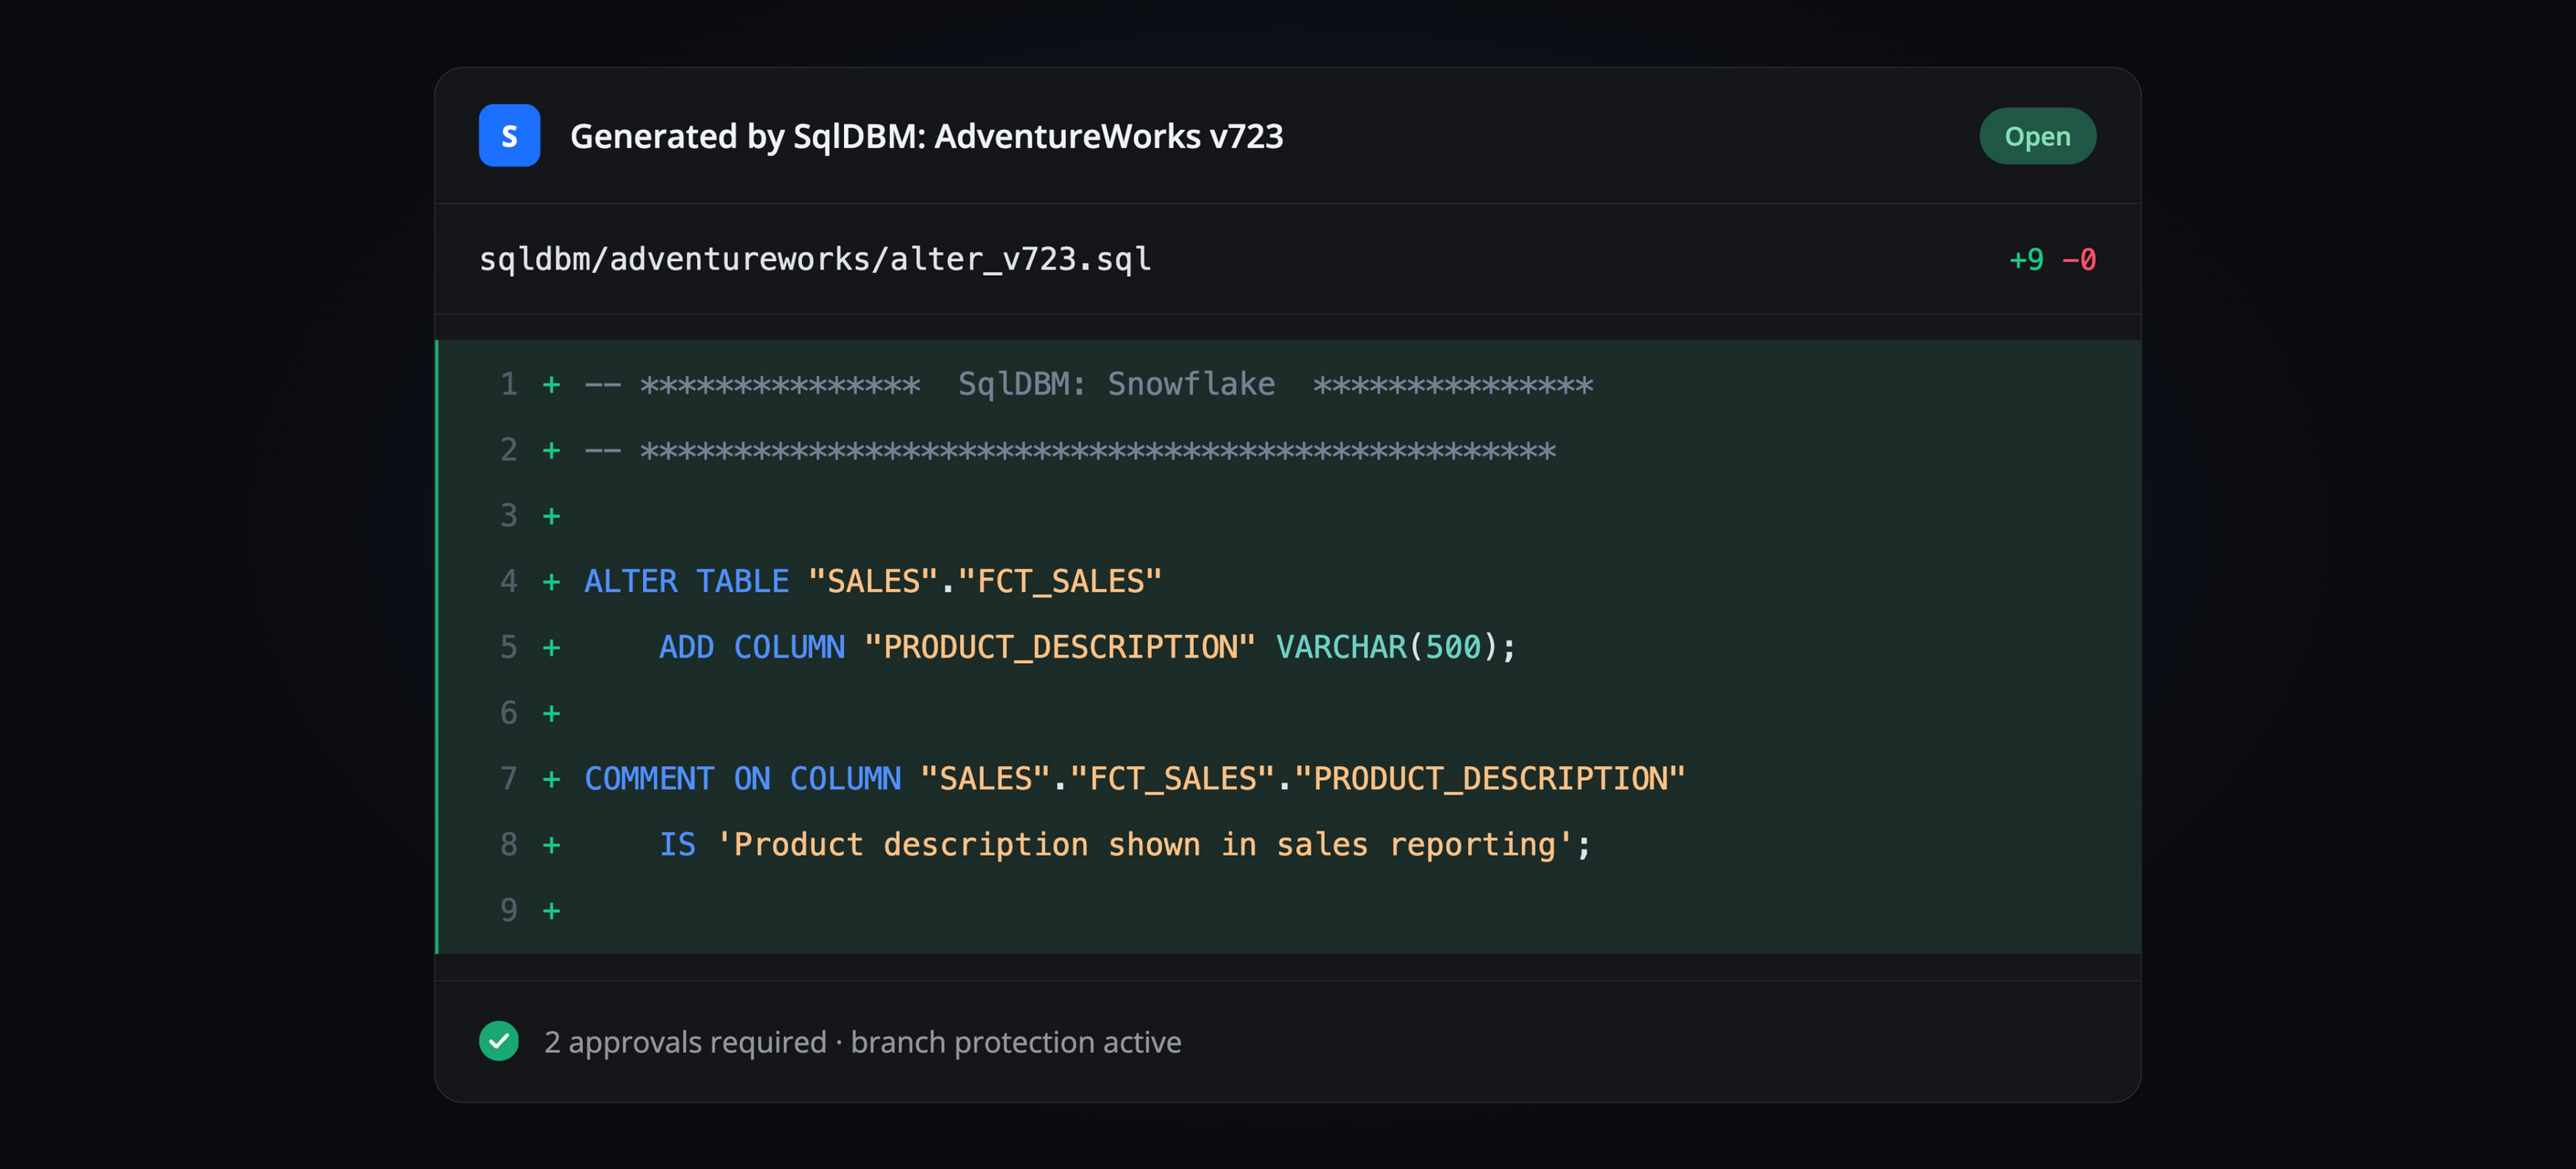Viewport: 2576px width, 1169px height.
Task: Click the IS keyword on line 8
Action: (x=677, y=845)
